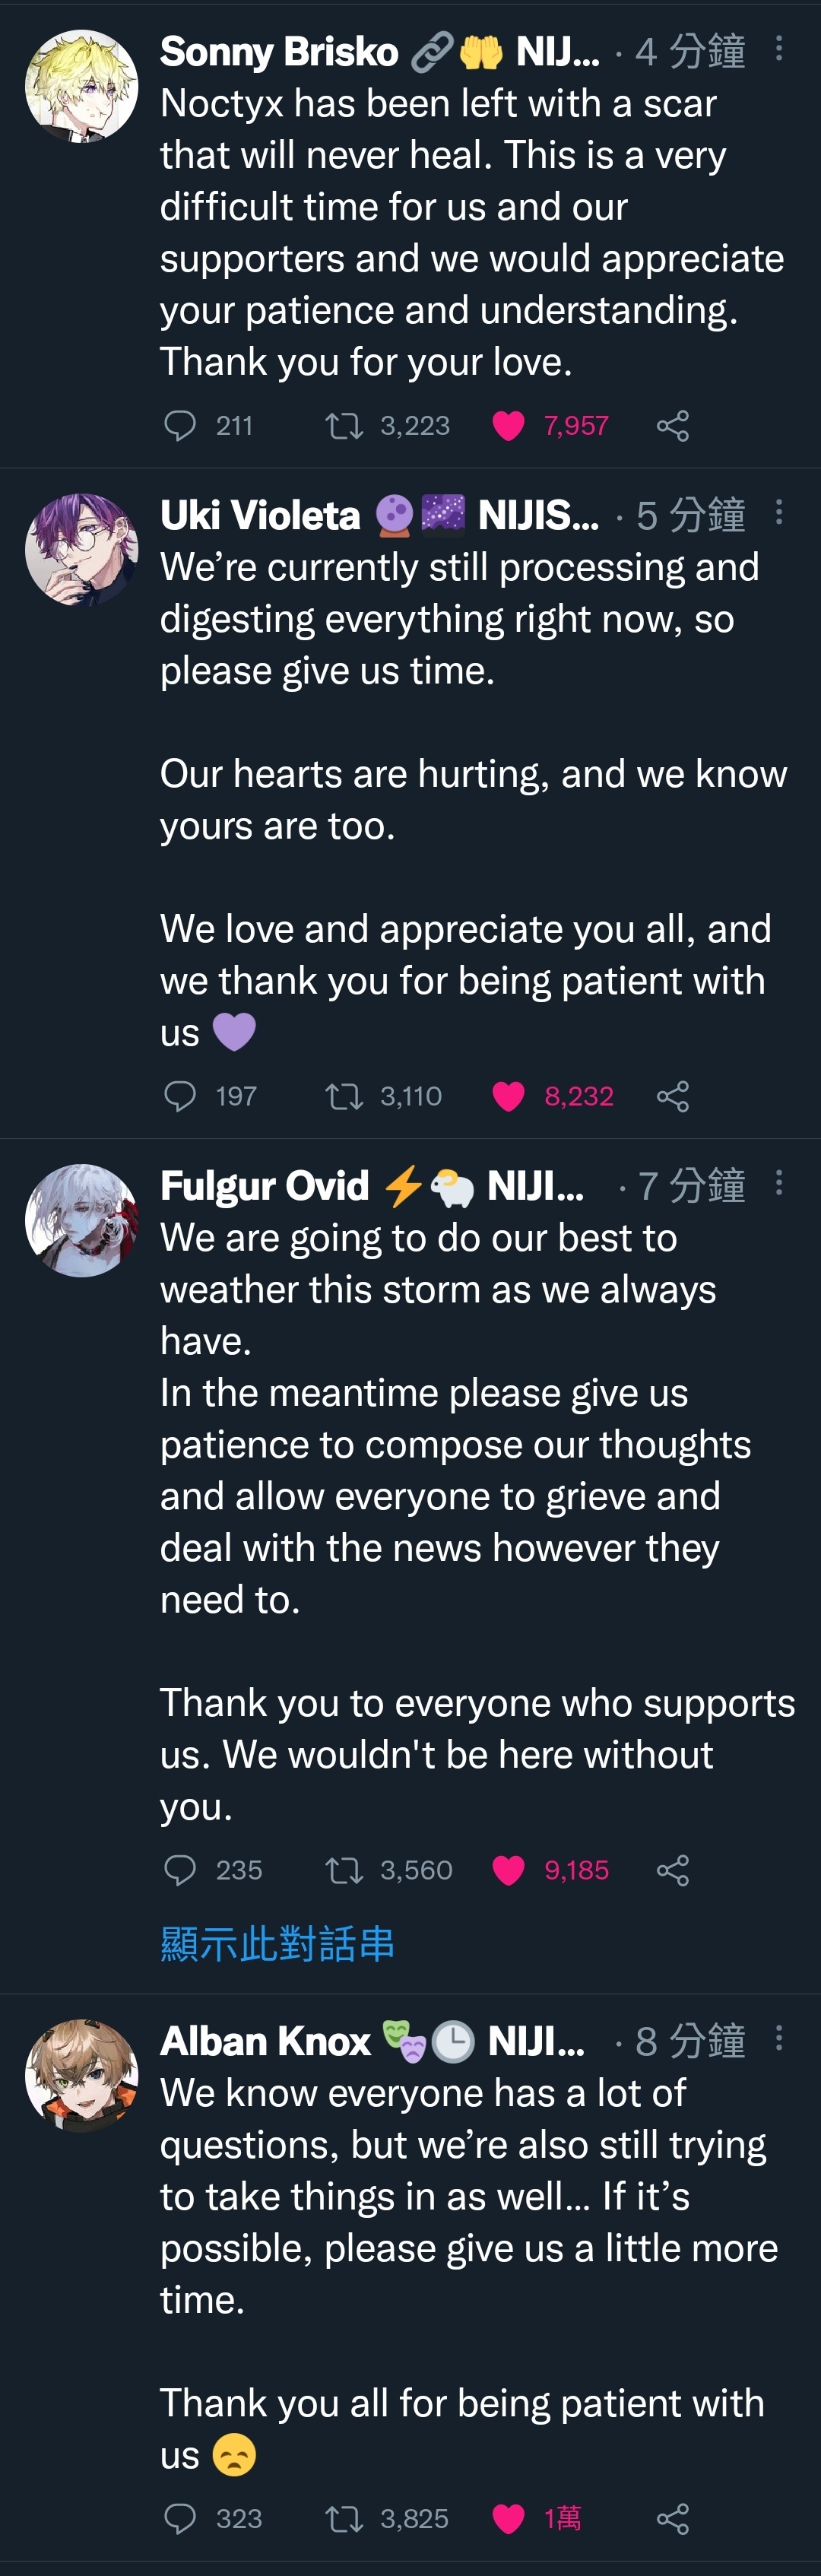Unlike Sonny Brisko's tweet heart

[x=508, y=426]
